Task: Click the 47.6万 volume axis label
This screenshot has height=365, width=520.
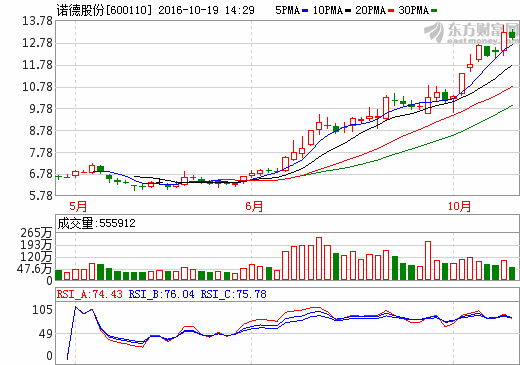Action: pos(35,269)
